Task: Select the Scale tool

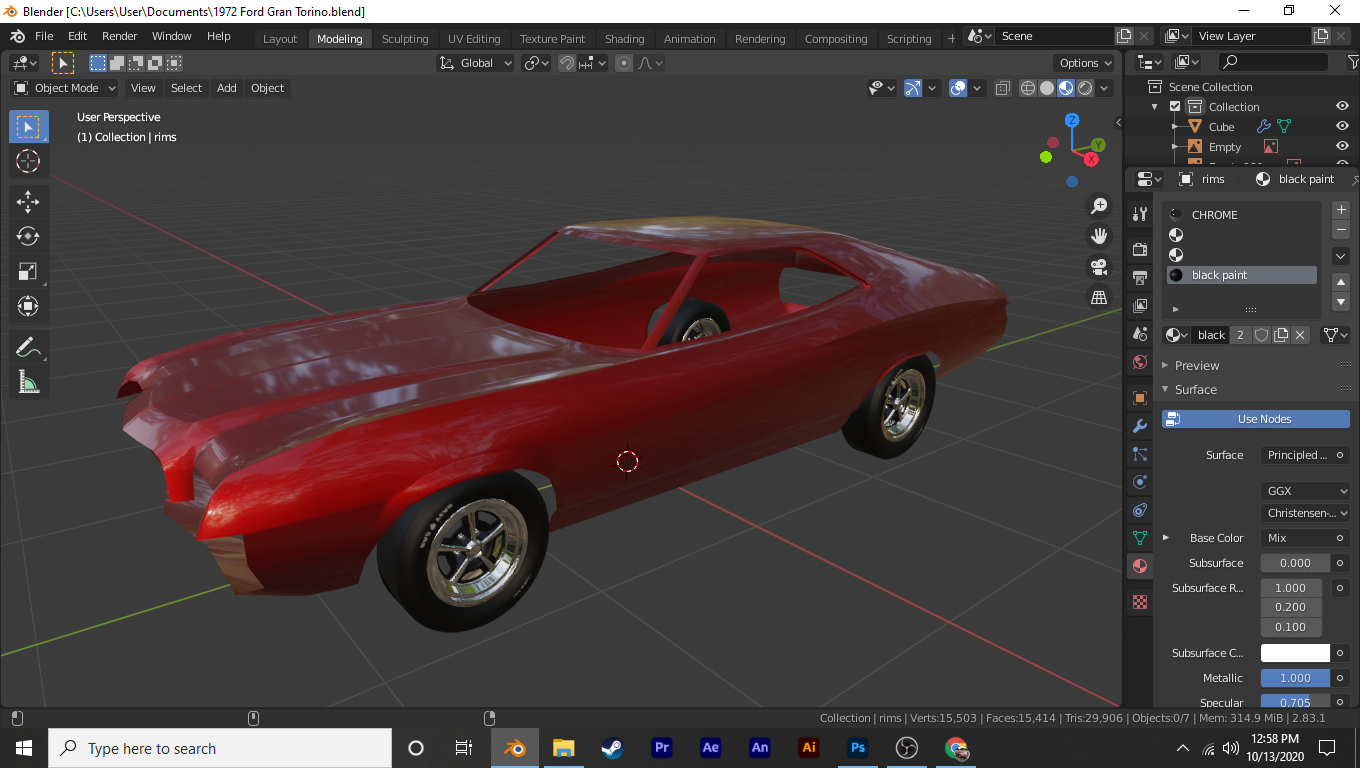Action: point(28,271)
